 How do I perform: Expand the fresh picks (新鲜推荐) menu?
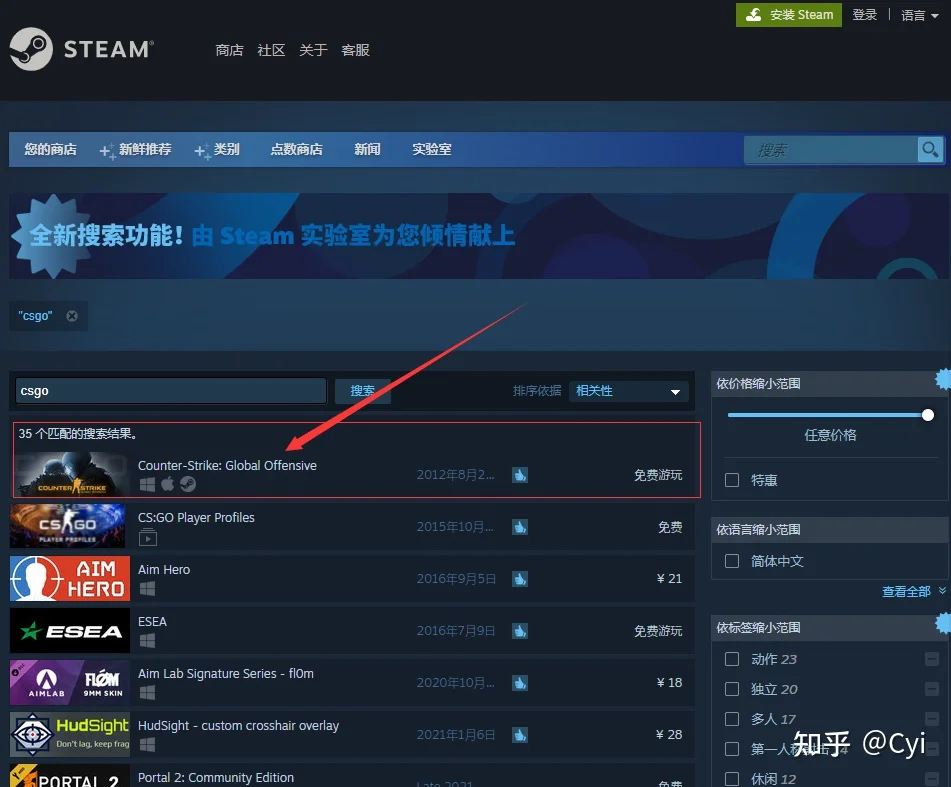point(135,150)
